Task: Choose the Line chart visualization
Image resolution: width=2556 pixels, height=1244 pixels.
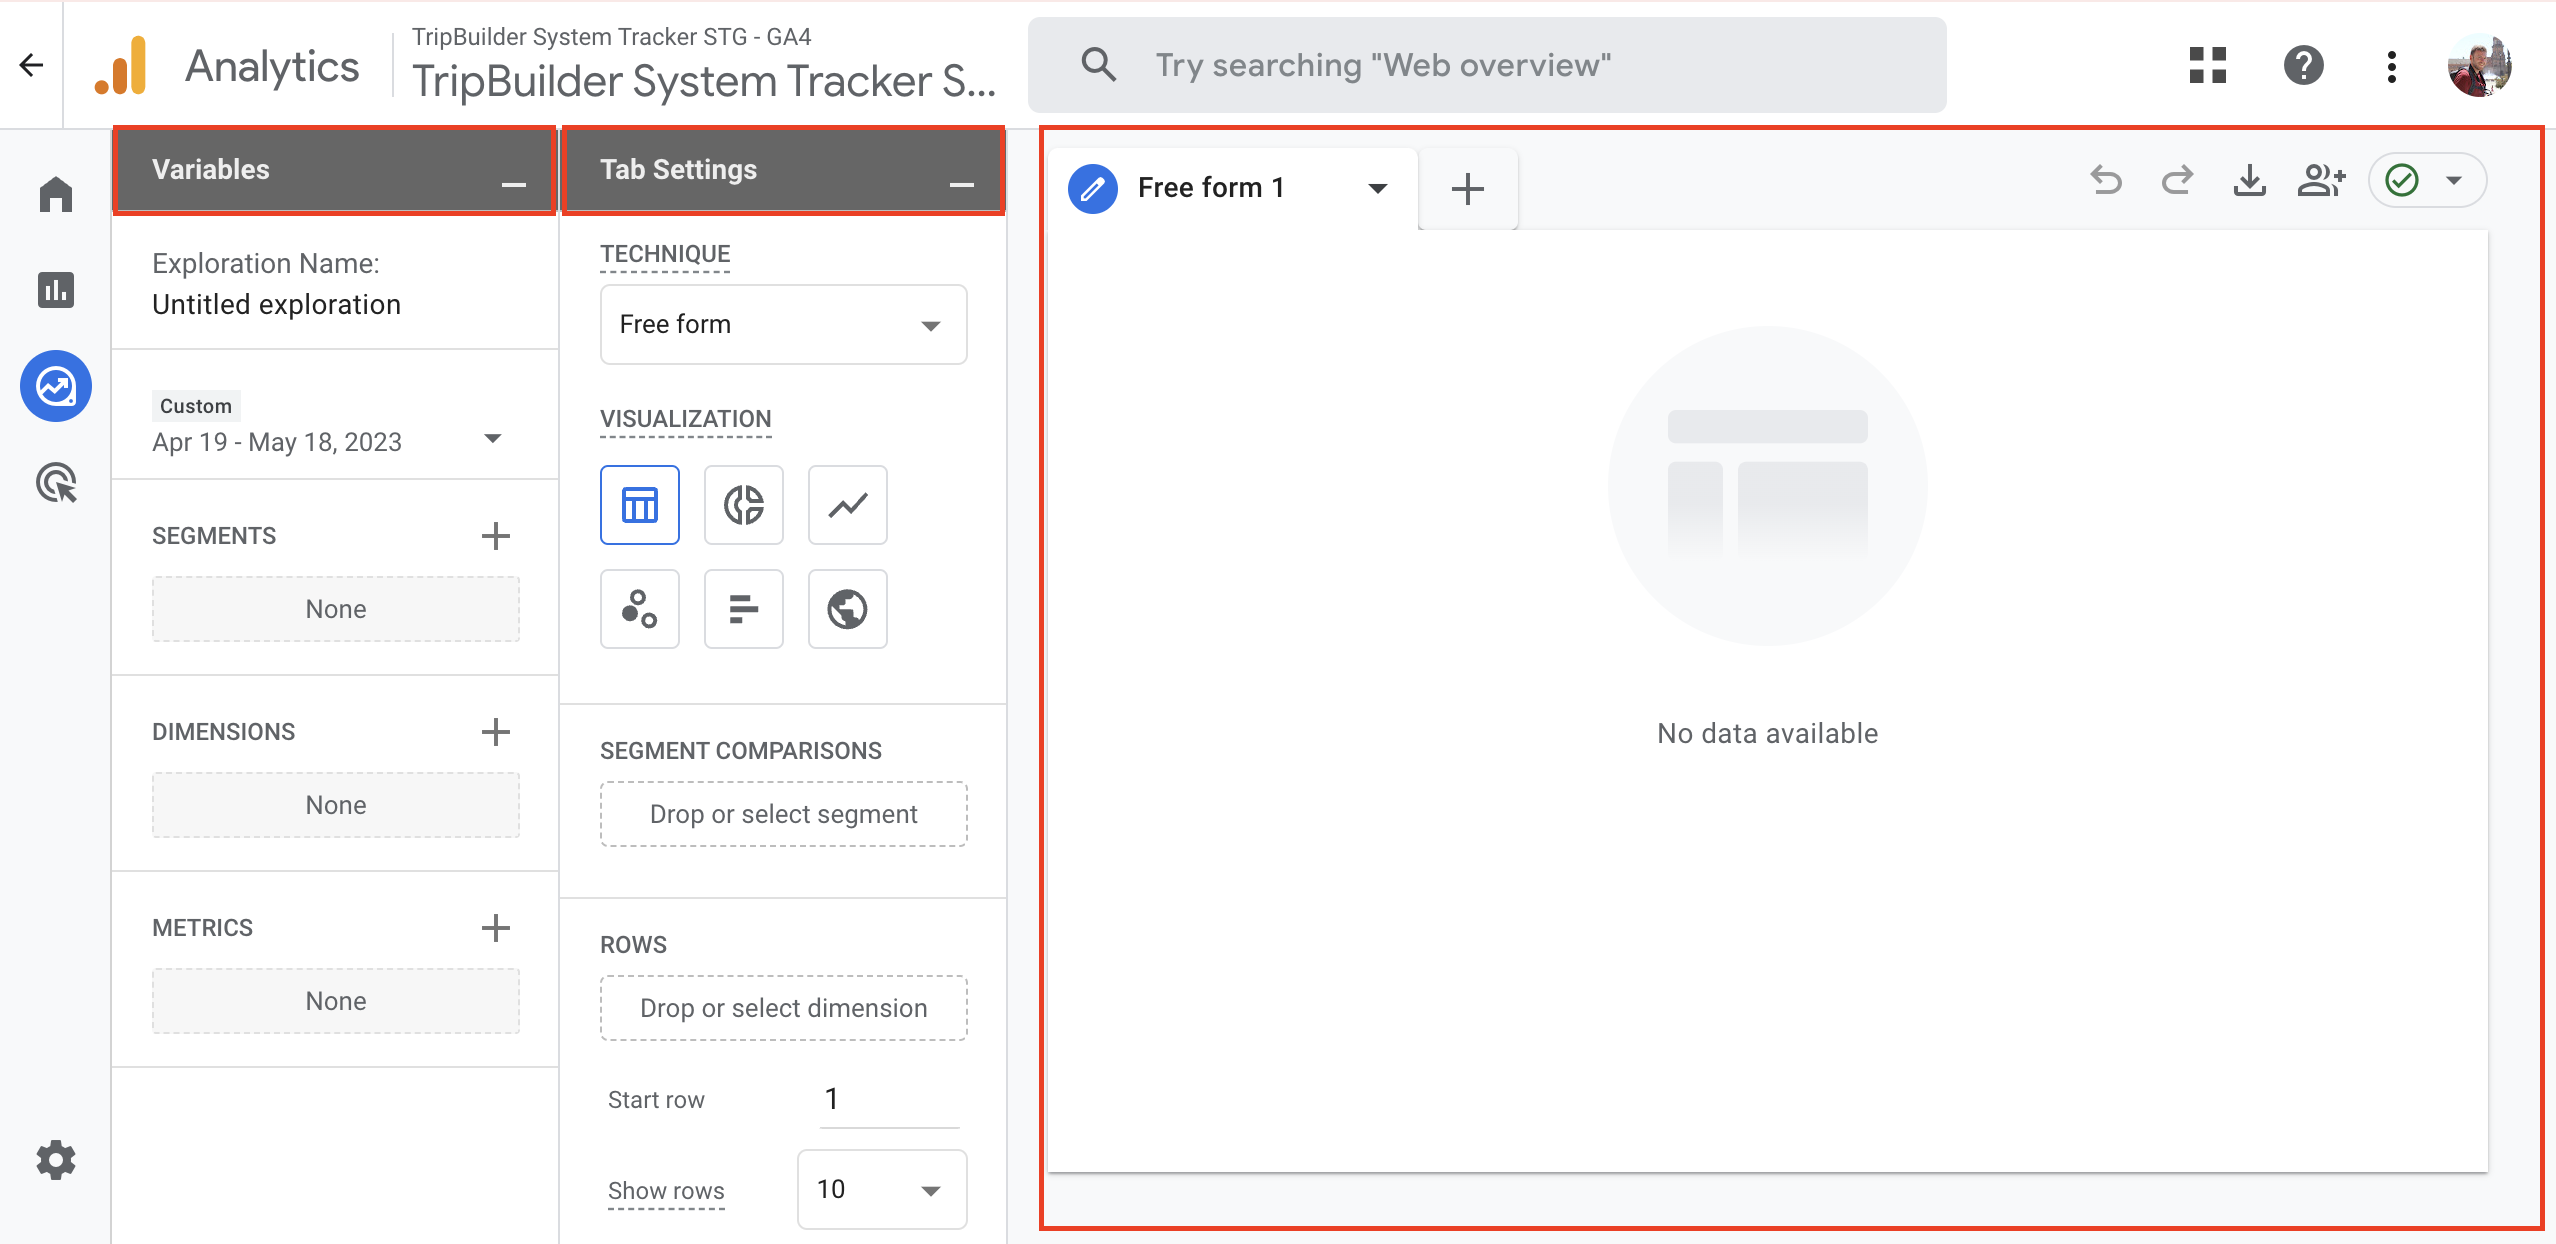Action: pos(848,505)
